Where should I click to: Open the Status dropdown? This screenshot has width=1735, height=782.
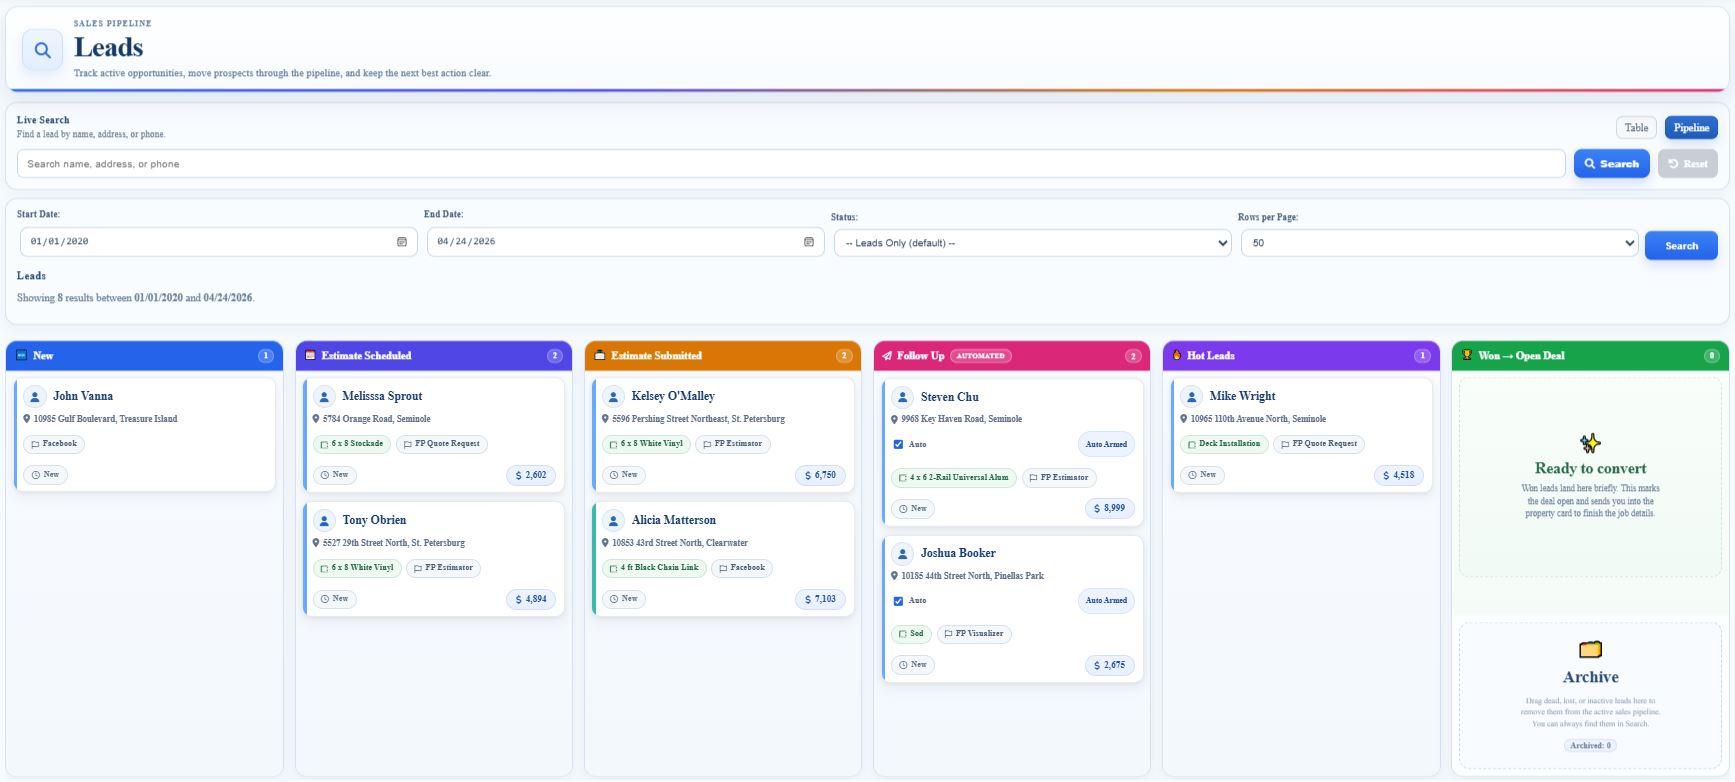(1032, 243)
